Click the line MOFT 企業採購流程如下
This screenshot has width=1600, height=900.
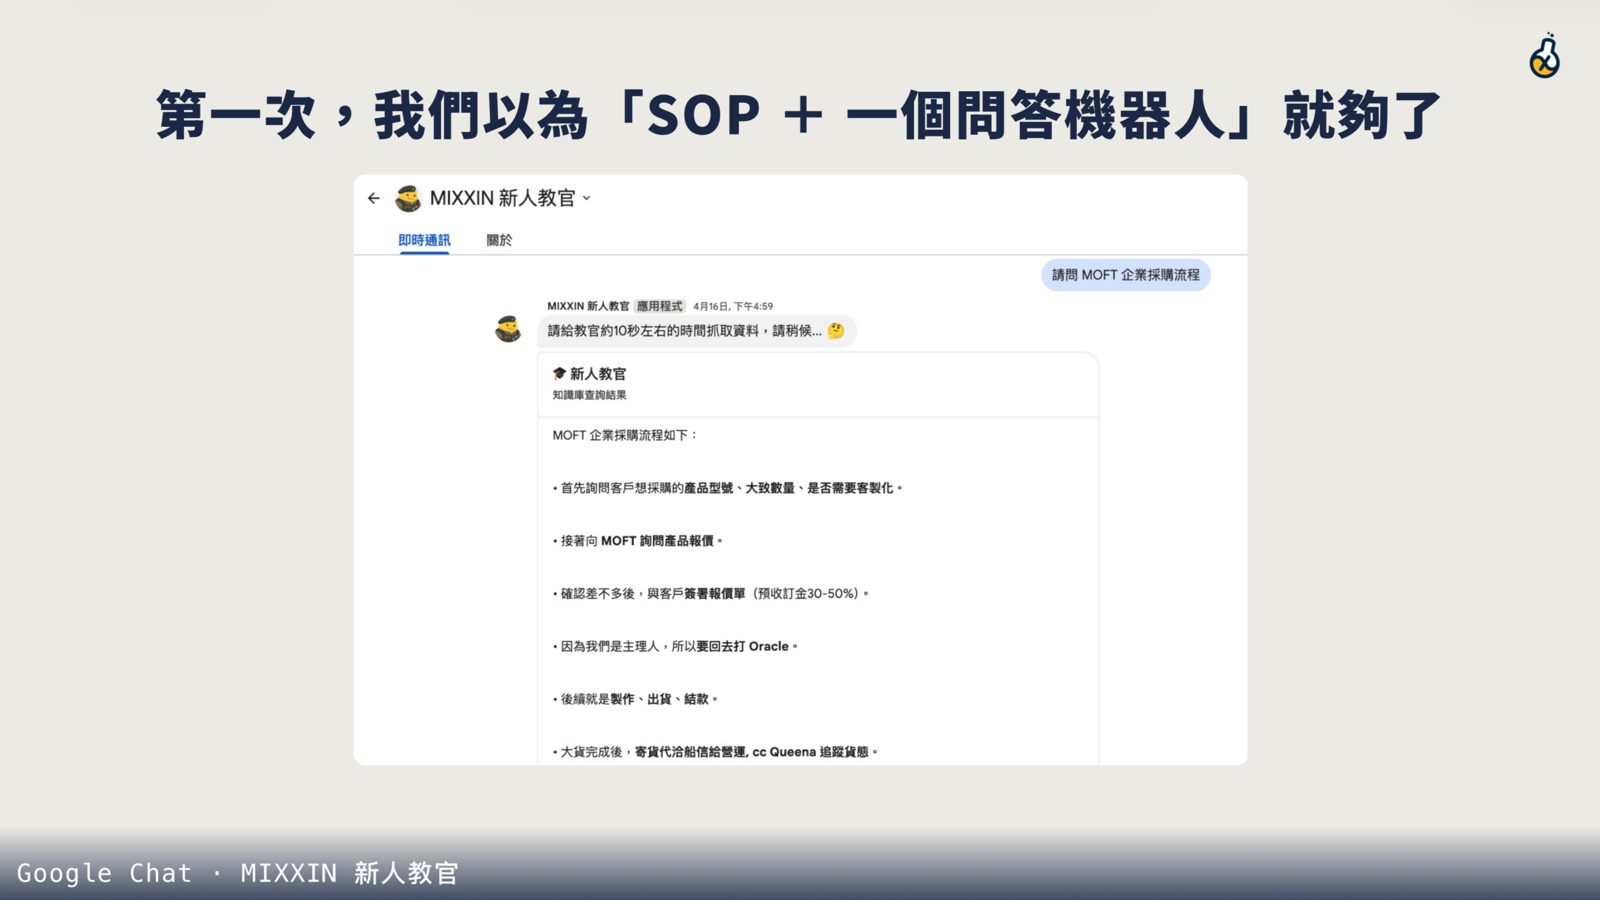[625, 435]
